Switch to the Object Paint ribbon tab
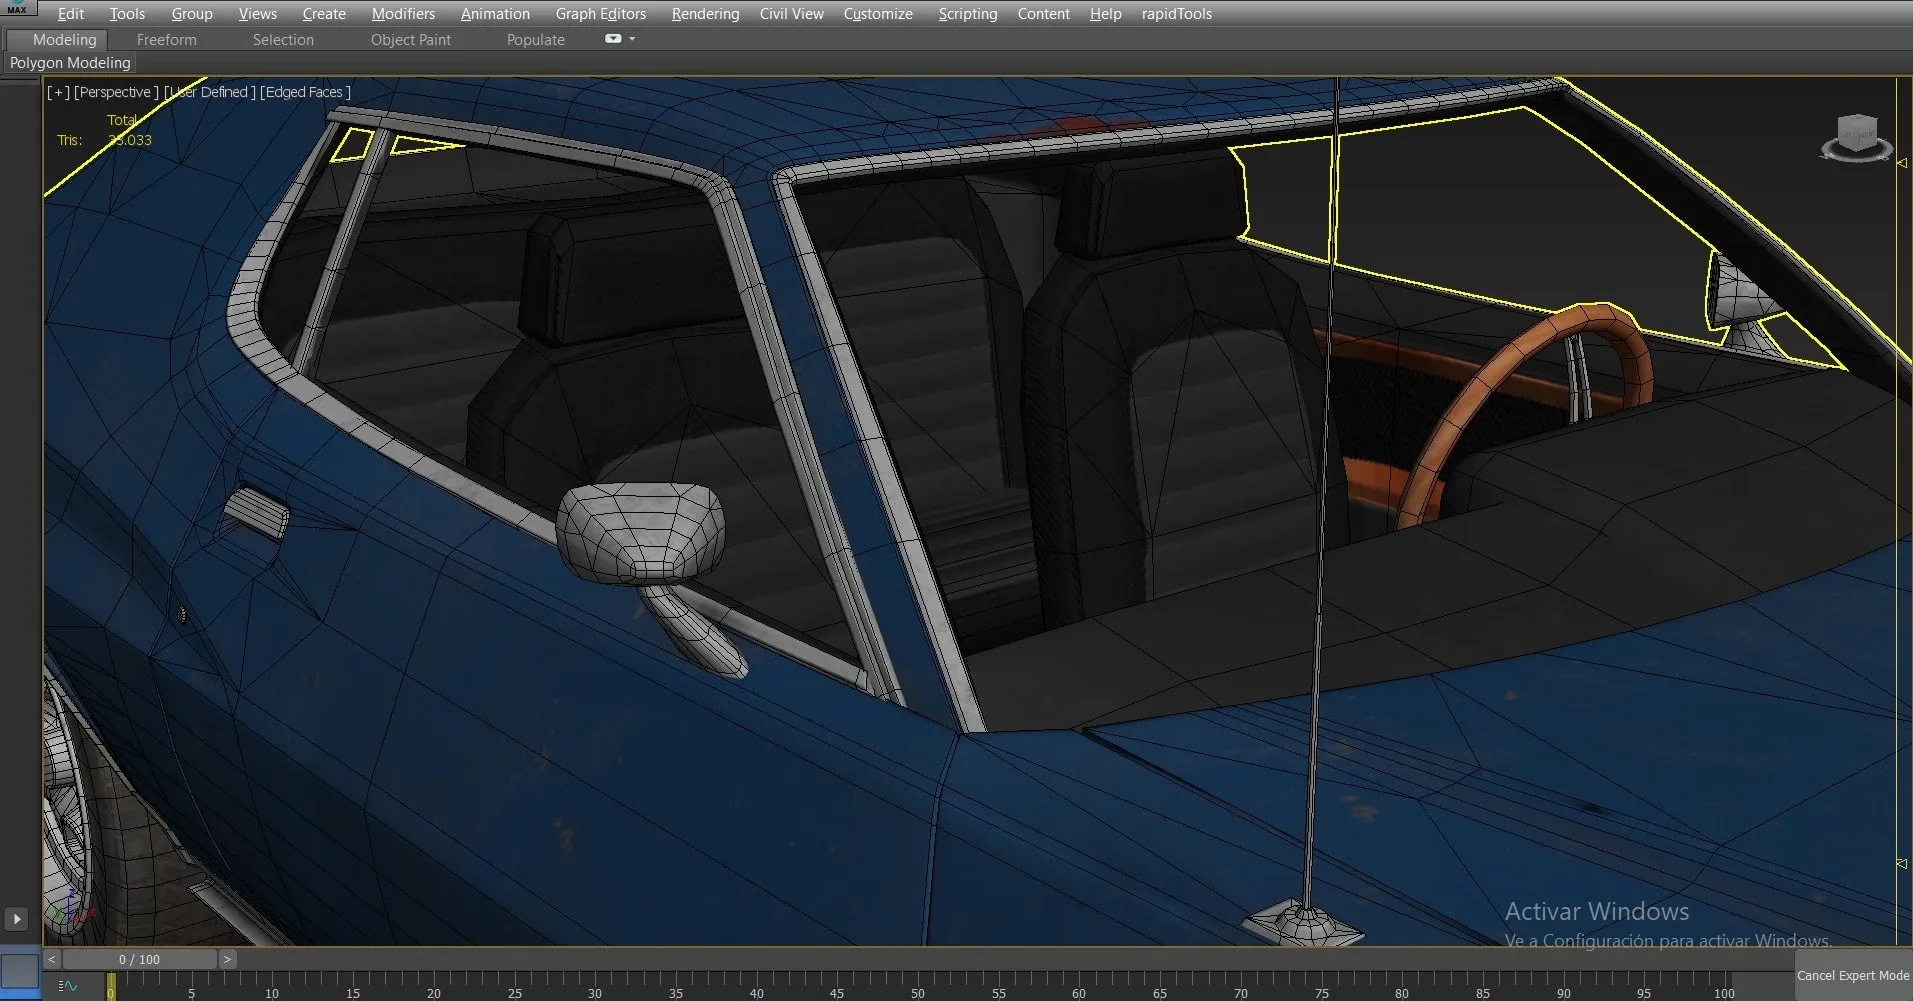1913x1001 pixels. pos(410,40)
